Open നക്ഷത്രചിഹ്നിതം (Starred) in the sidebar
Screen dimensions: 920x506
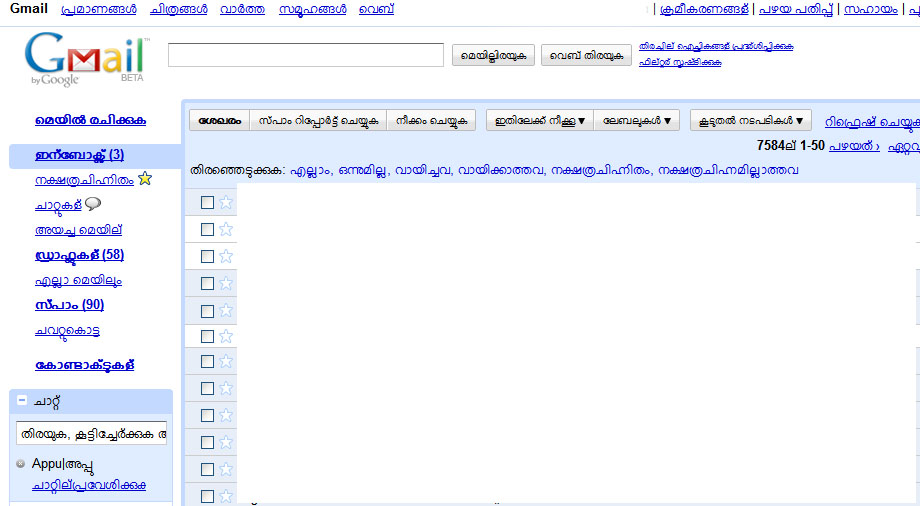[x=84, y=180]
